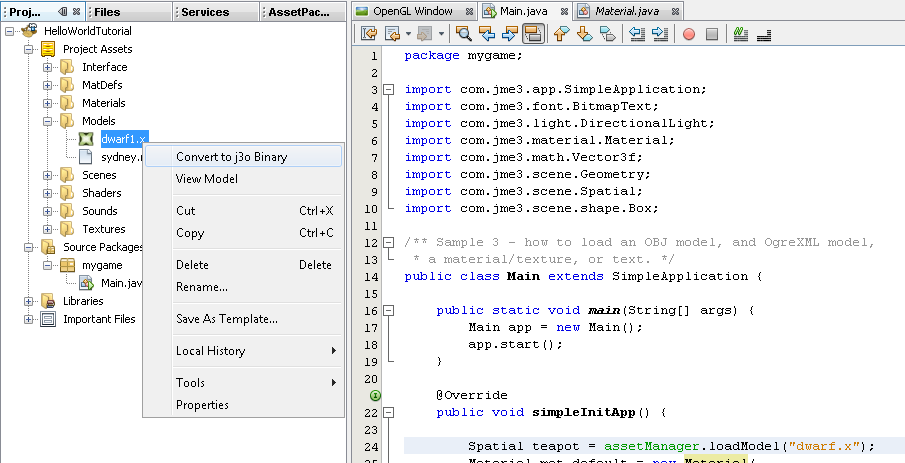Choose View Model in the context menu

point(244,178)
